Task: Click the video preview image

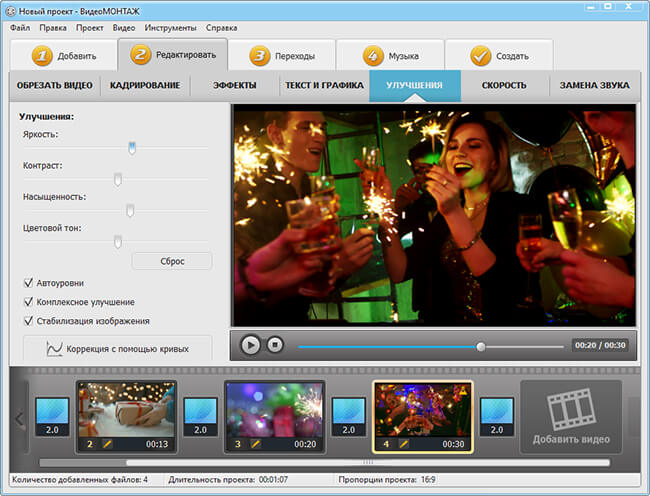Action: tap(434, 215)
